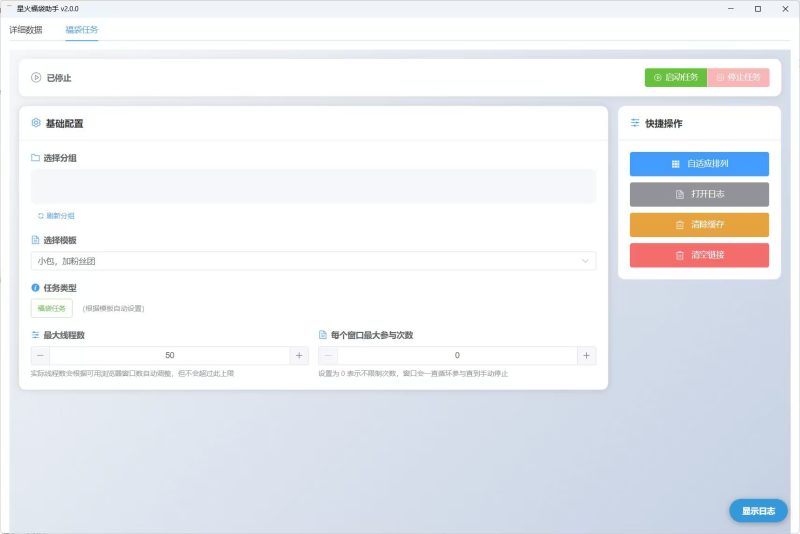
Task: Increase 最大线程数 with the plus button
Action: coord(298,355)
